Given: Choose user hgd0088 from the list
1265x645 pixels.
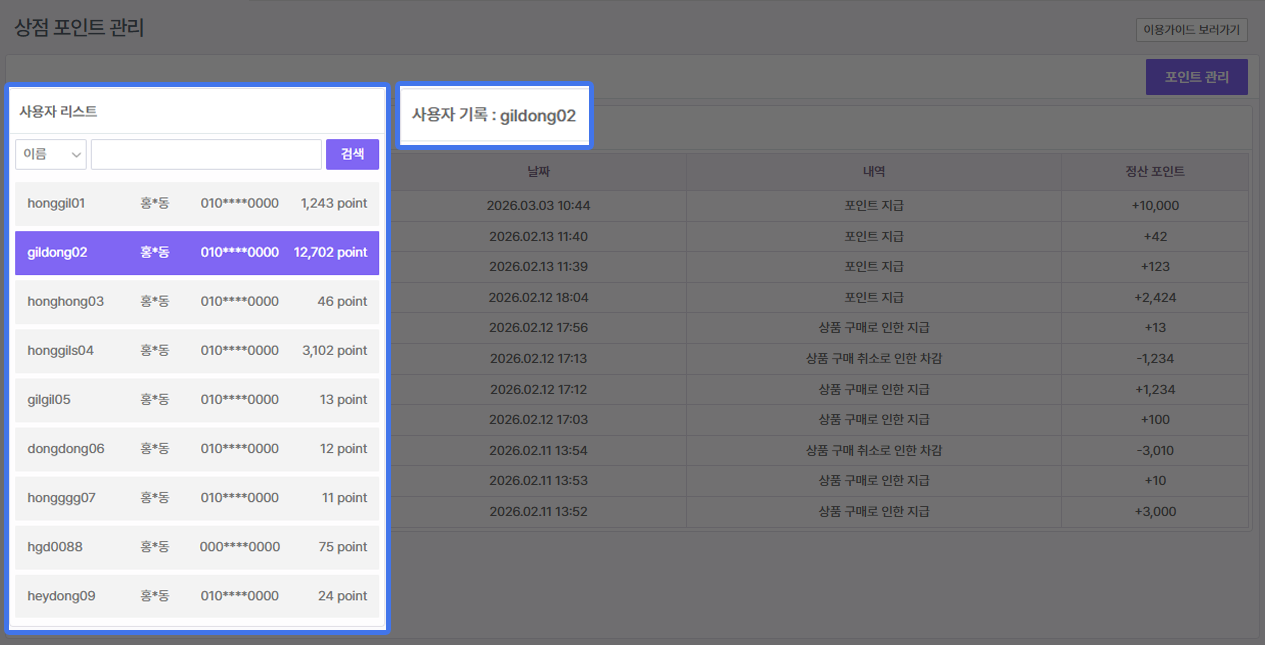Looking at the screenshot, I should click(x=197, y=546).
